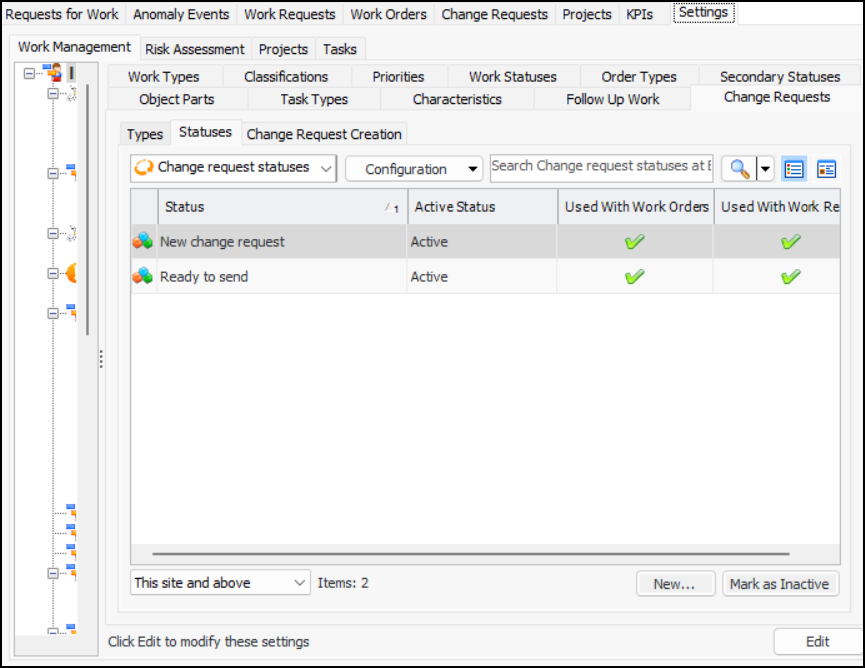Click the Edit button
The height and width of the screenshot is (668, 865).
pyautogui.click(x=818, y=641)
